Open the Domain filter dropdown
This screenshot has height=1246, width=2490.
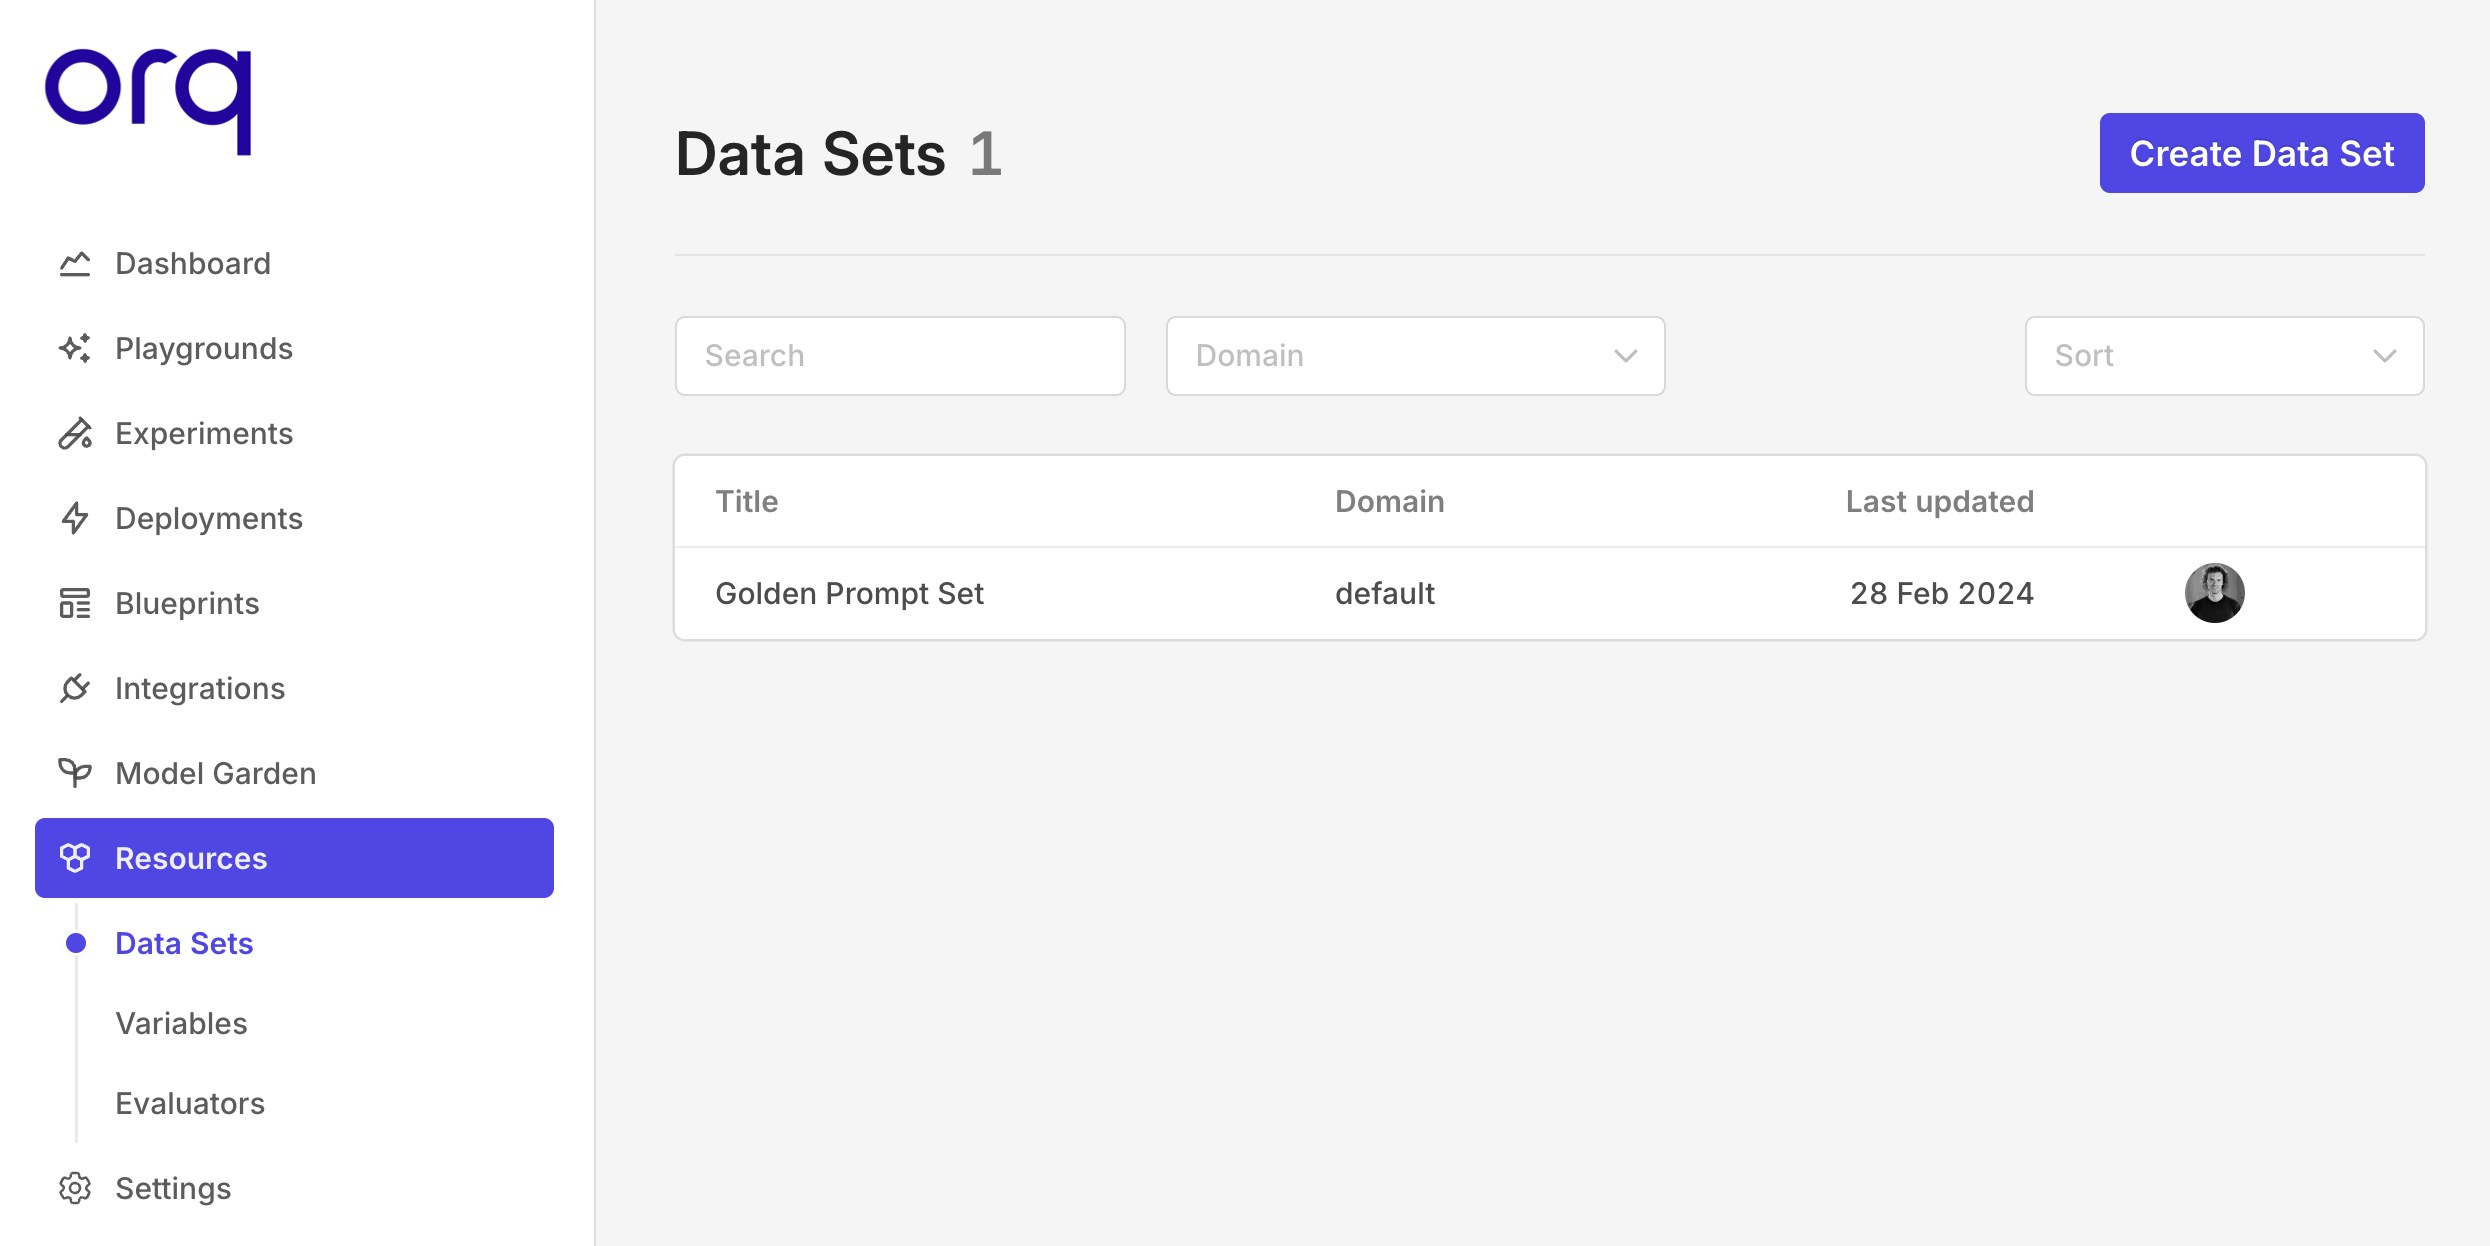point(1415,356)
